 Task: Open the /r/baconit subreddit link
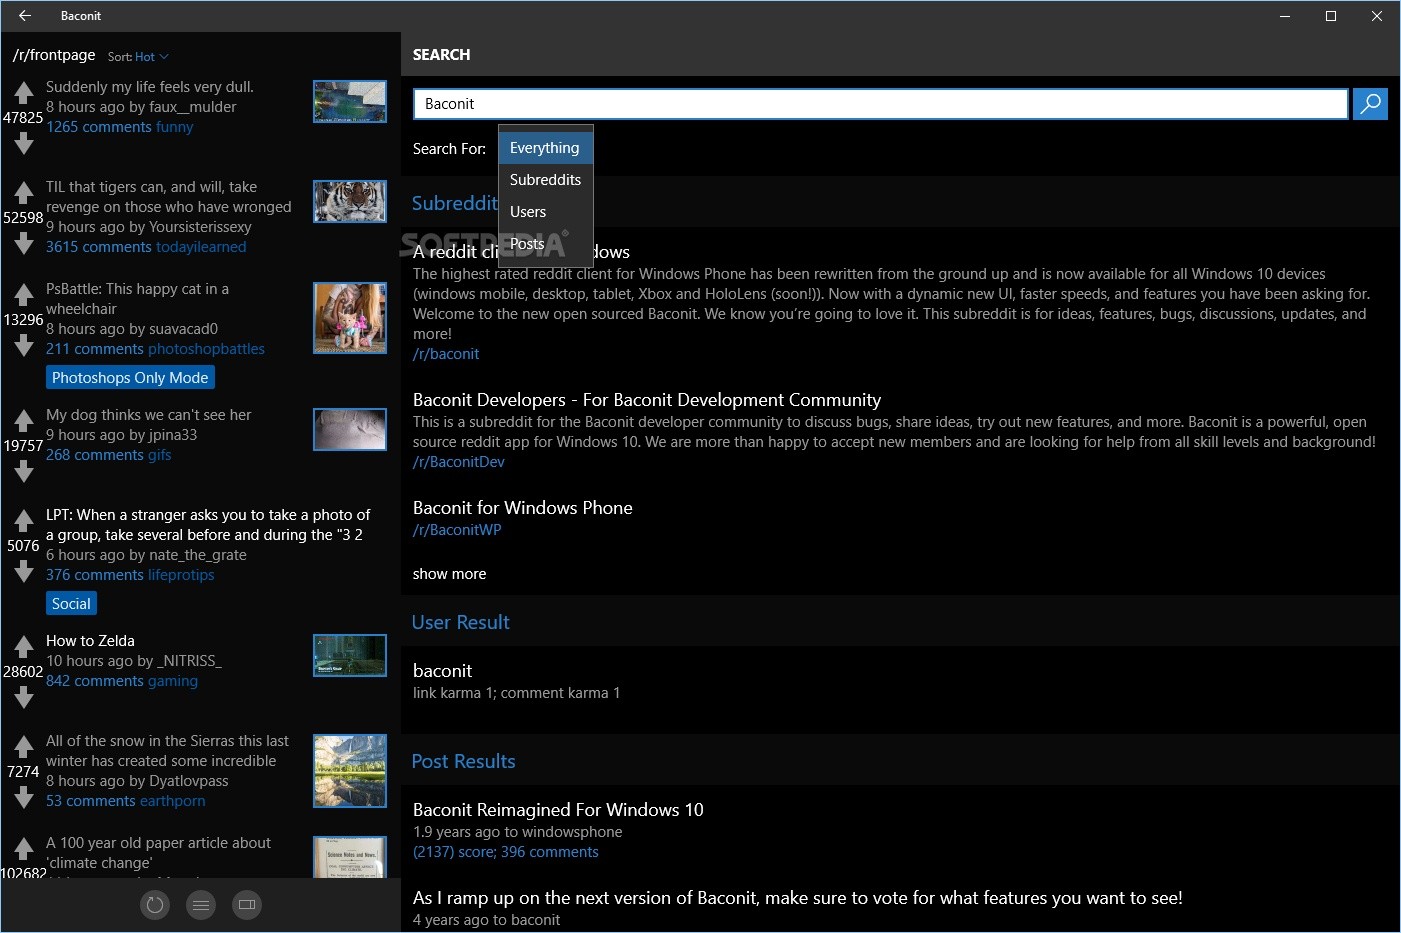click(446, 354)
